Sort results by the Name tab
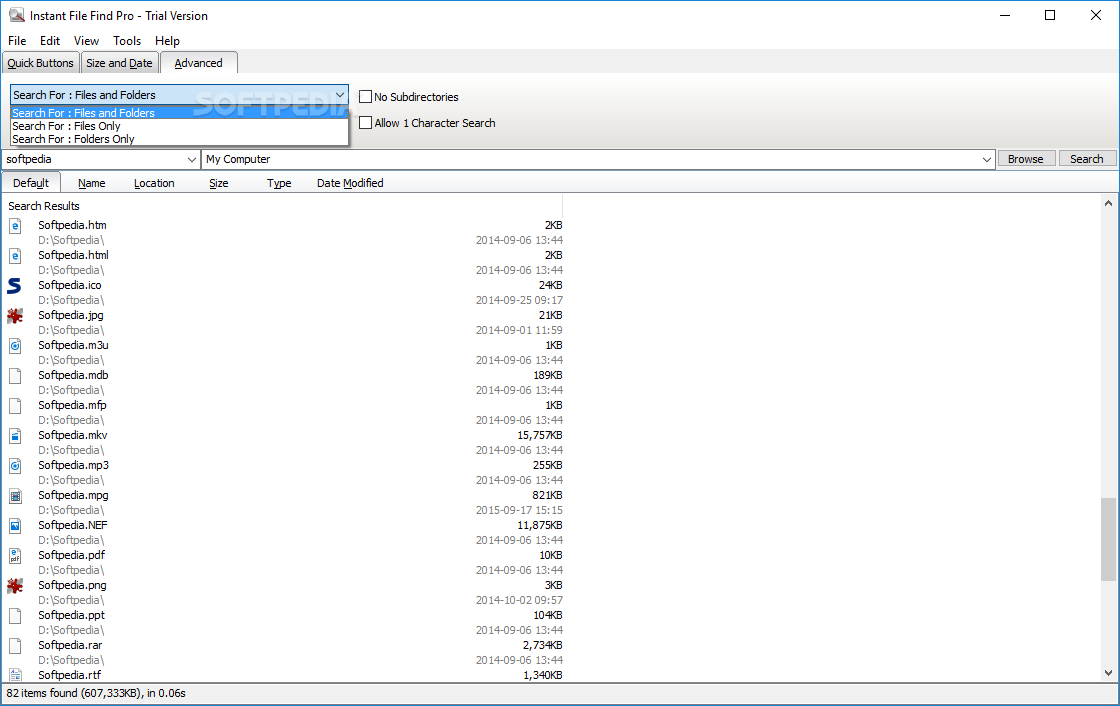The image size is (1120, 706). (91, 183)
